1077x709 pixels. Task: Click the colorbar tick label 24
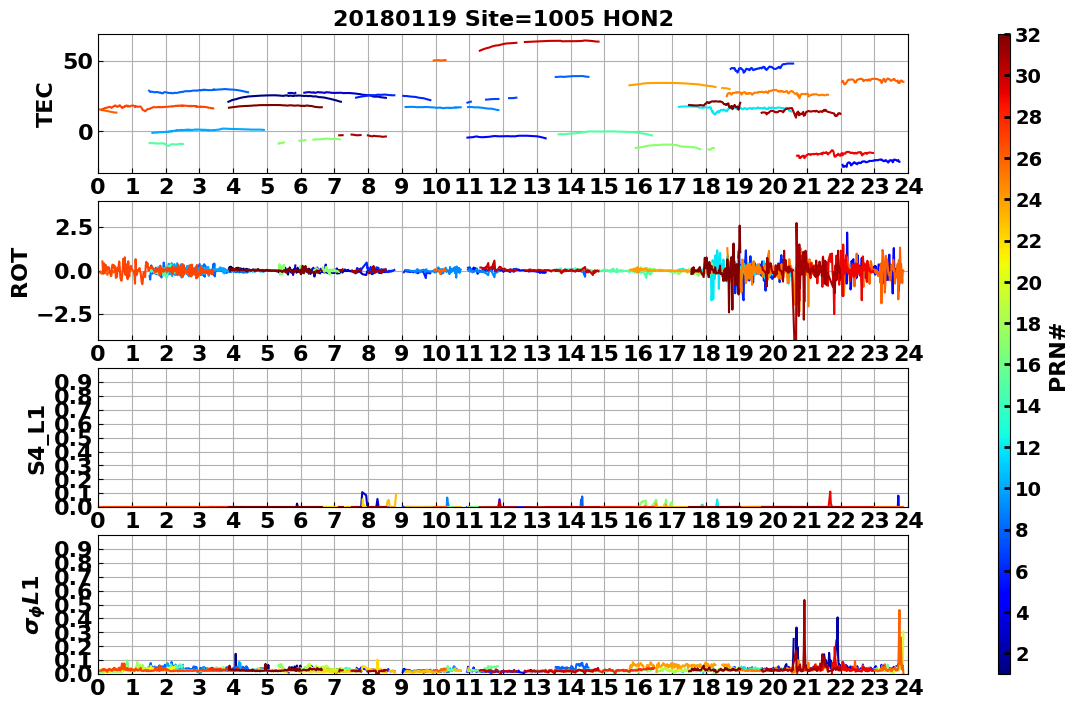(1028, 200)
